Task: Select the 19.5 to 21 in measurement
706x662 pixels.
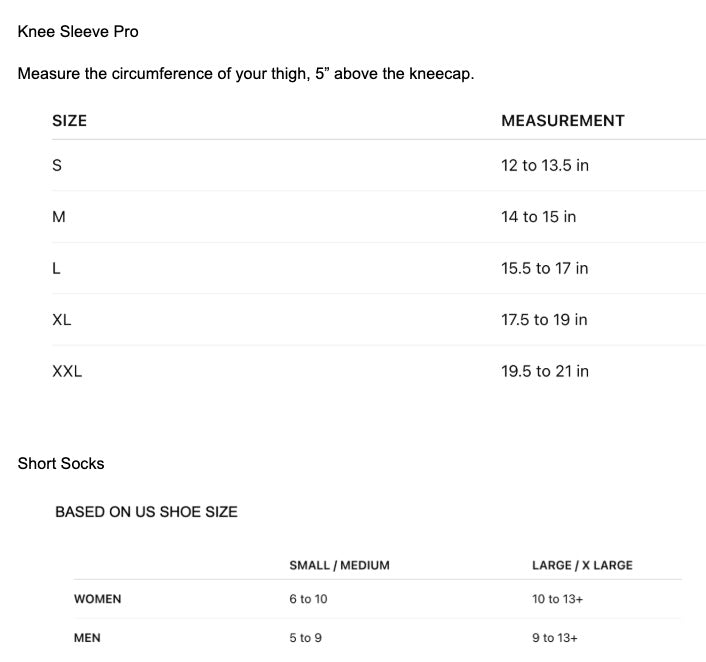Action: pos(544,372)
